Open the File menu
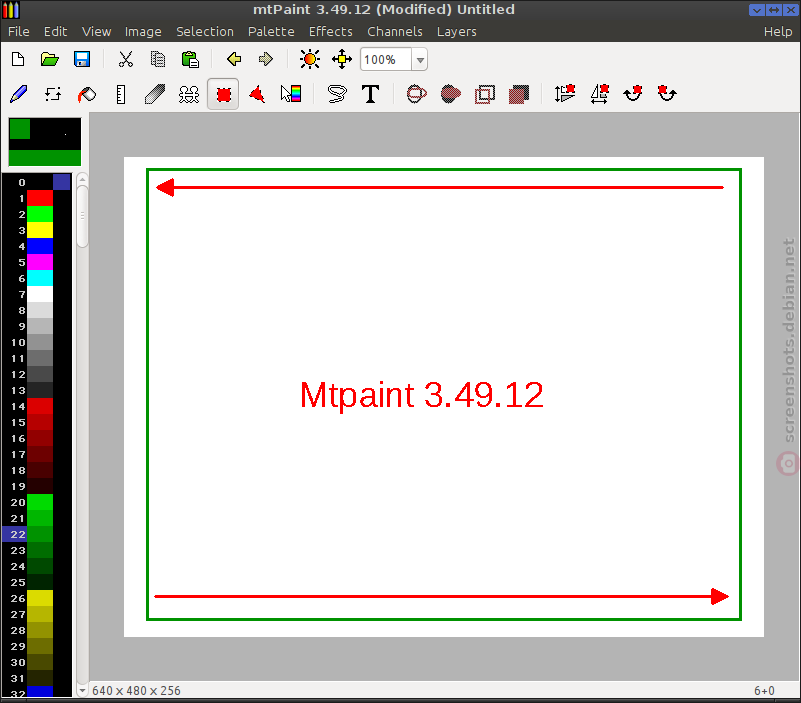801x703 pixels. click(19, 32)
